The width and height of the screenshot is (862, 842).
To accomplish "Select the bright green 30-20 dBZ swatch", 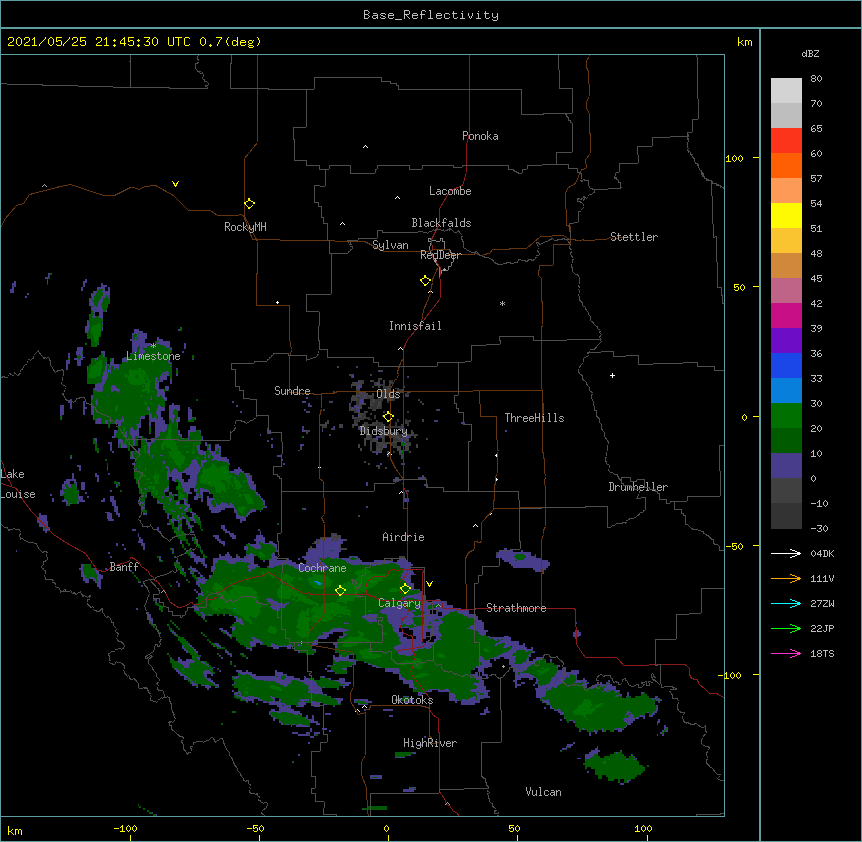I will [786, 416].
